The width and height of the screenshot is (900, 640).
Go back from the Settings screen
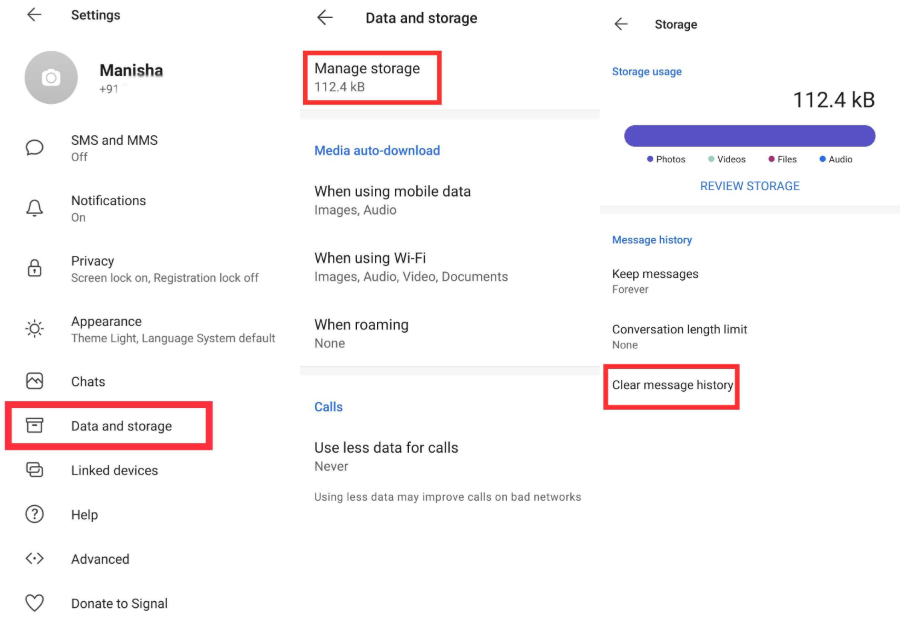click(x=35, y=15)
